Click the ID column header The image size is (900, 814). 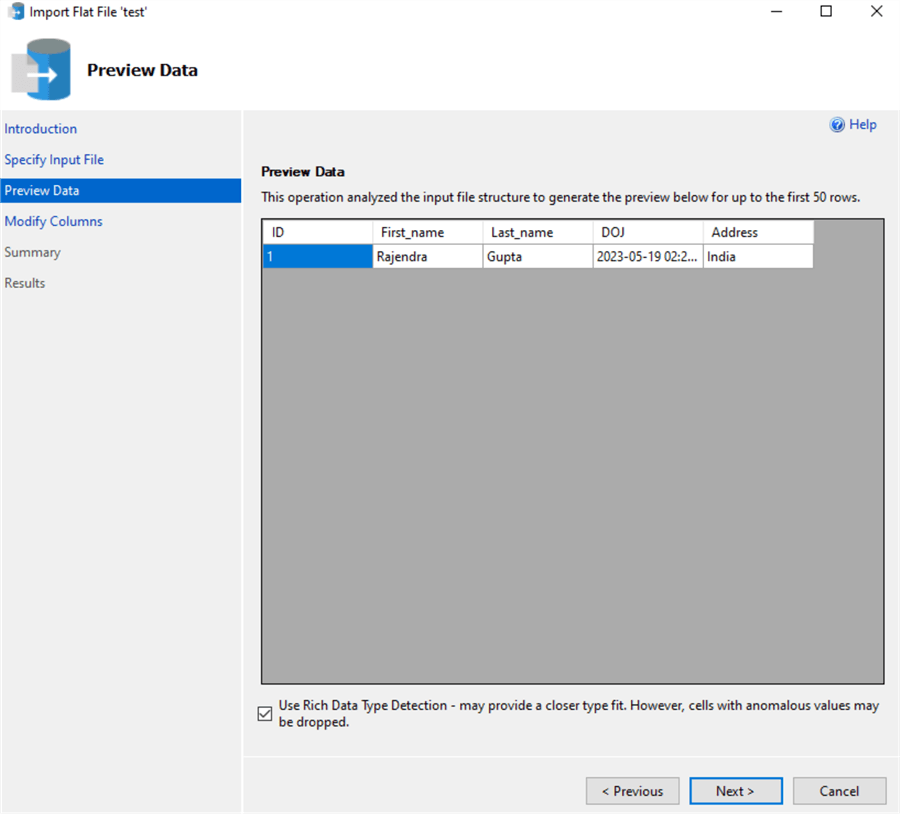pyautogui.click(x=317, y=231)
